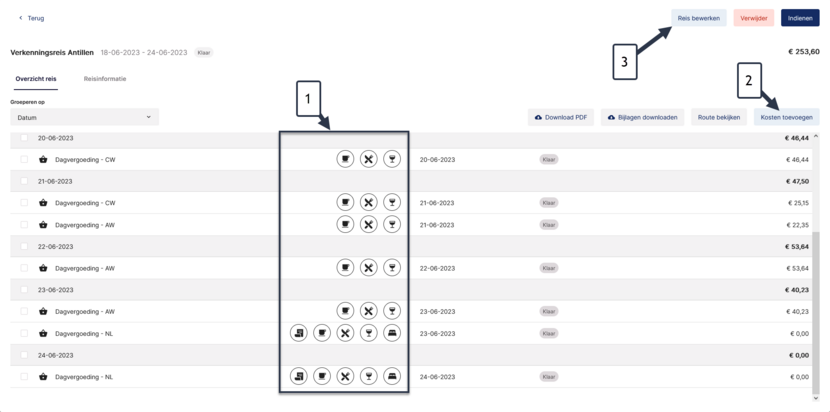Image resolution: width=830 pixels, height=412 pixels.
Task: Select checkbox for 22-06-2023 Dagvergoeding AW row
Action: (x=24, y=268)
